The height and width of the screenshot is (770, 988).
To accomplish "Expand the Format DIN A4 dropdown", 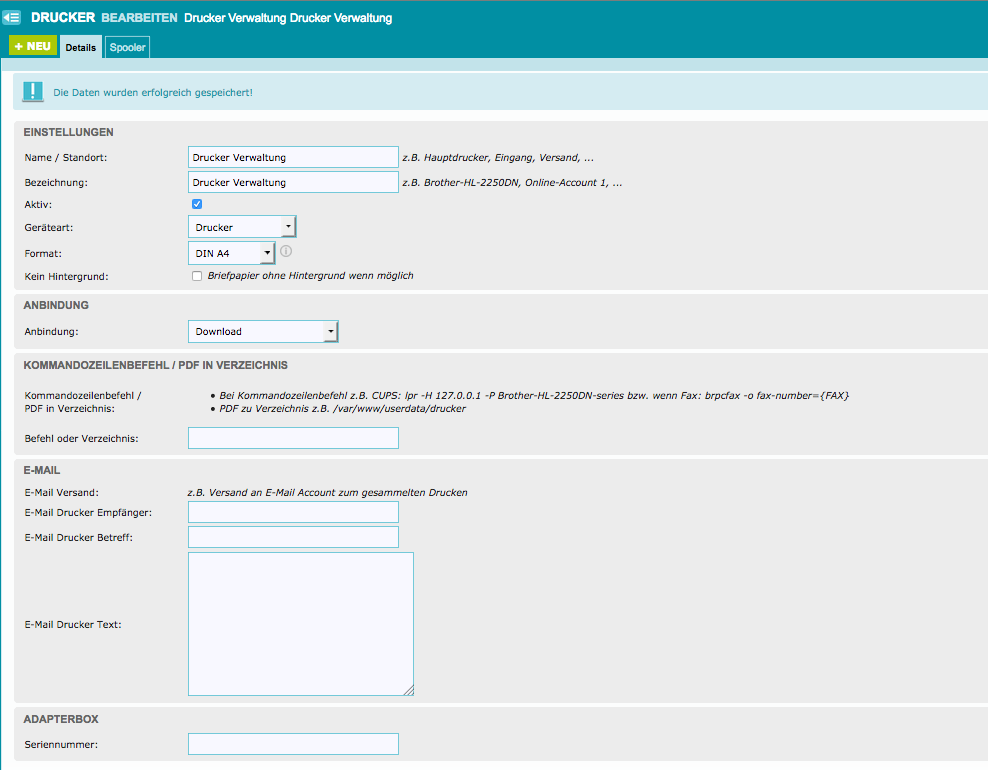I will click(231, 253).
